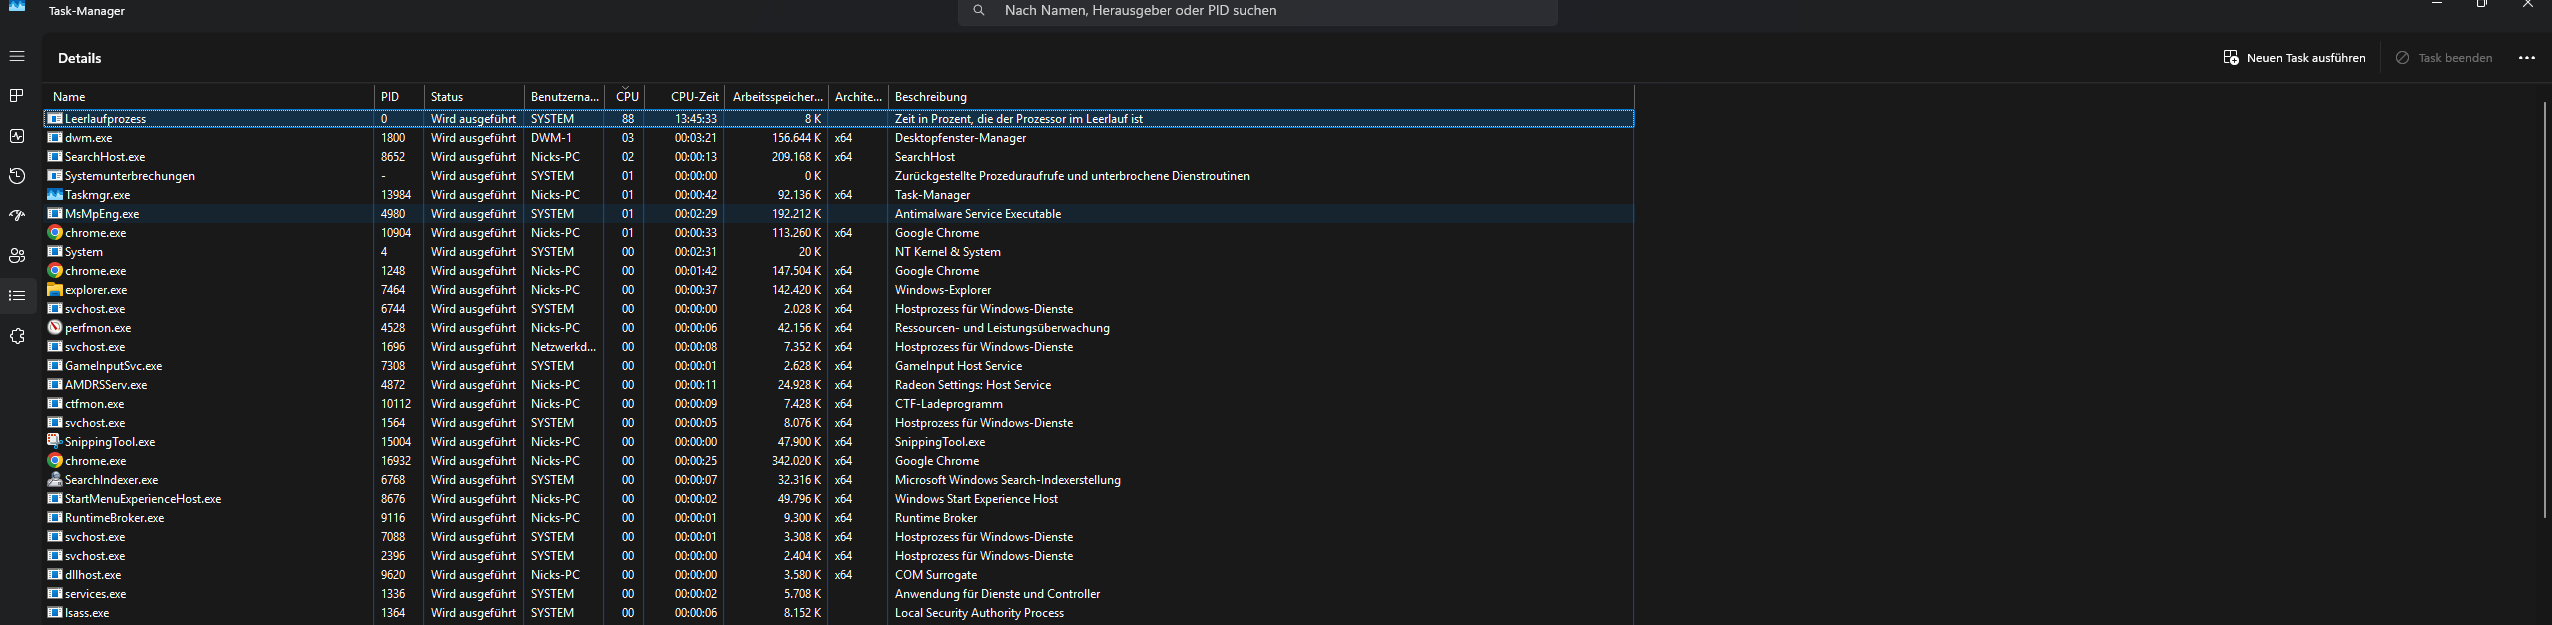Select the GameInputSvc.exe process name
2552x625 pixels.
[x=113, y=366]
